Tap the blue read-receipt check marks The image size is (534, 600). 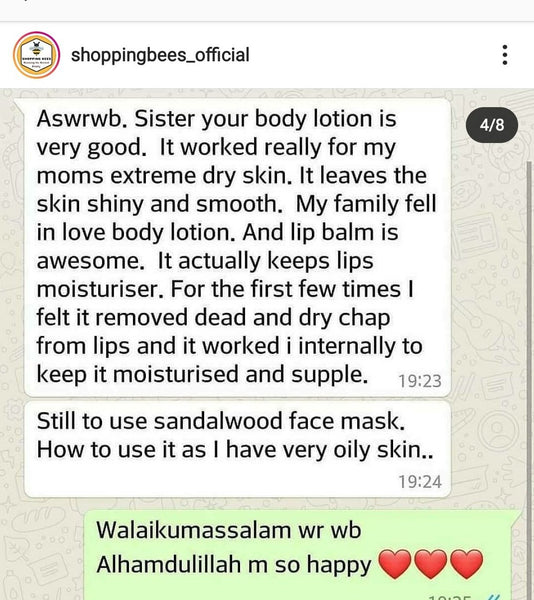pyautogui.click(x=490, y=597)
